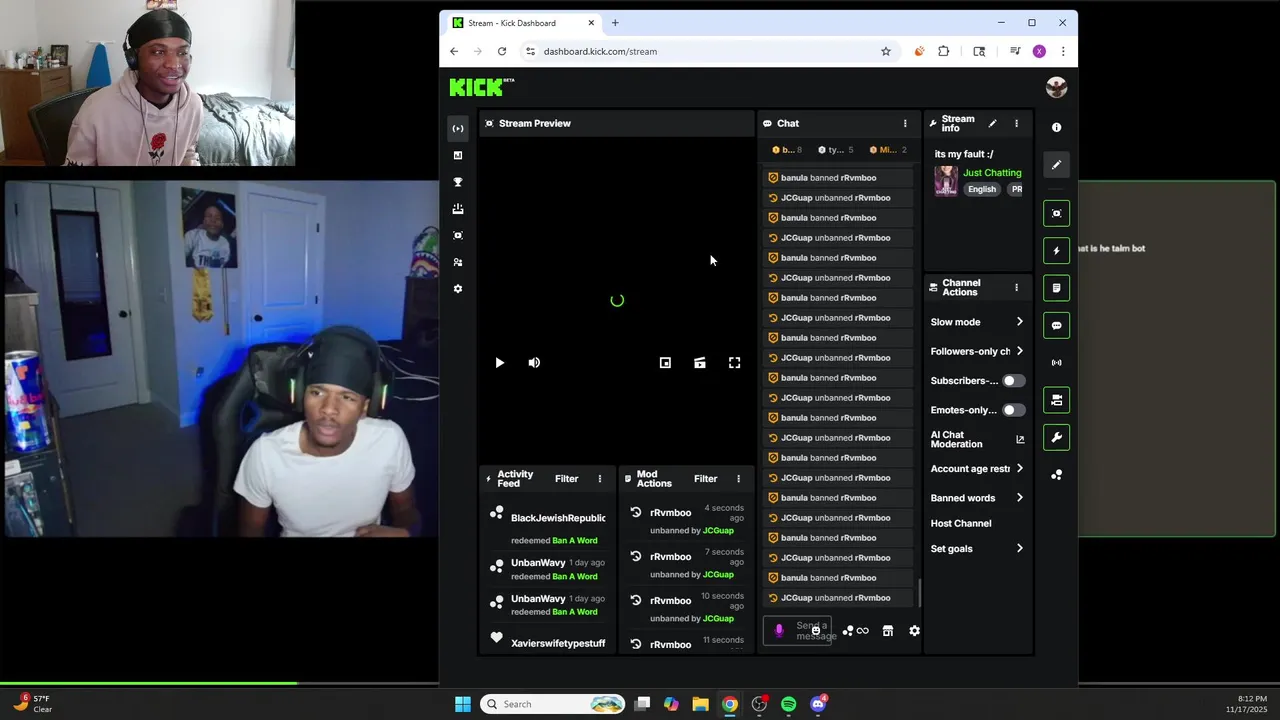Screen dimensions: 1280x720
Task: Expand Slow mode options
Action: point(977,322)
